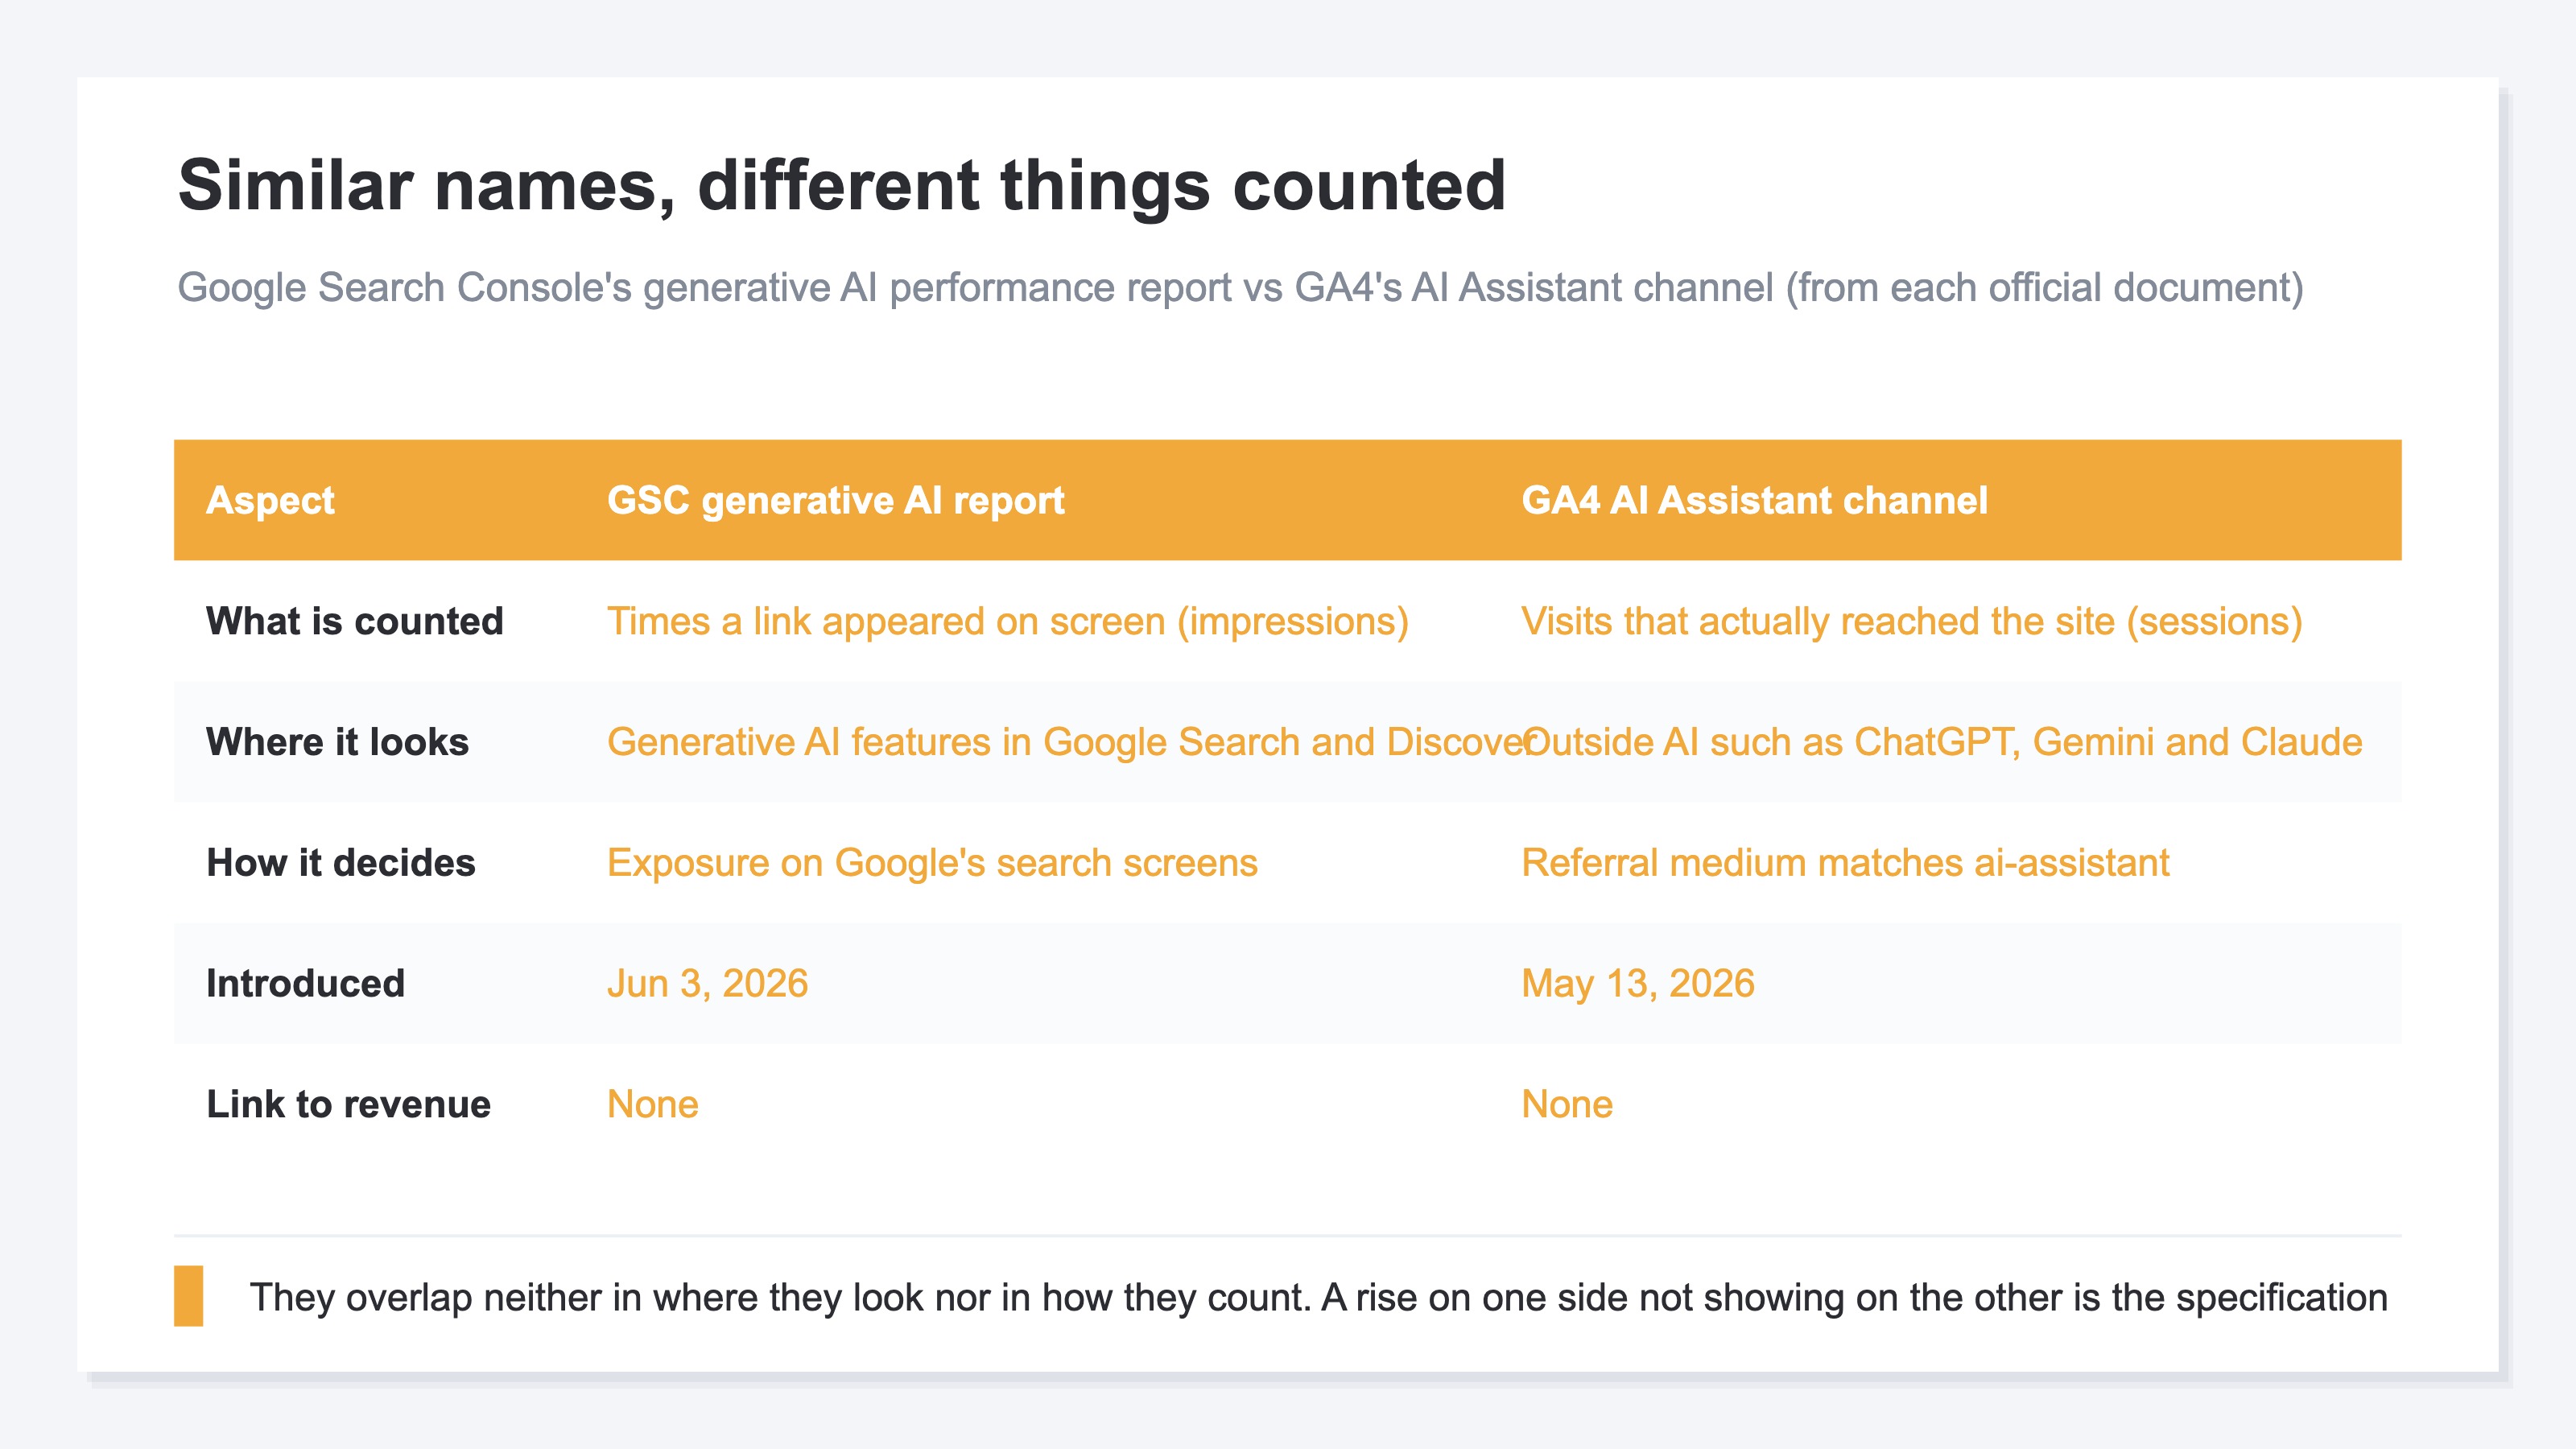The image size is (2576, 1449).
Task: Select the subtitle about Google Search Console's report
Action: coord(1240,288)
